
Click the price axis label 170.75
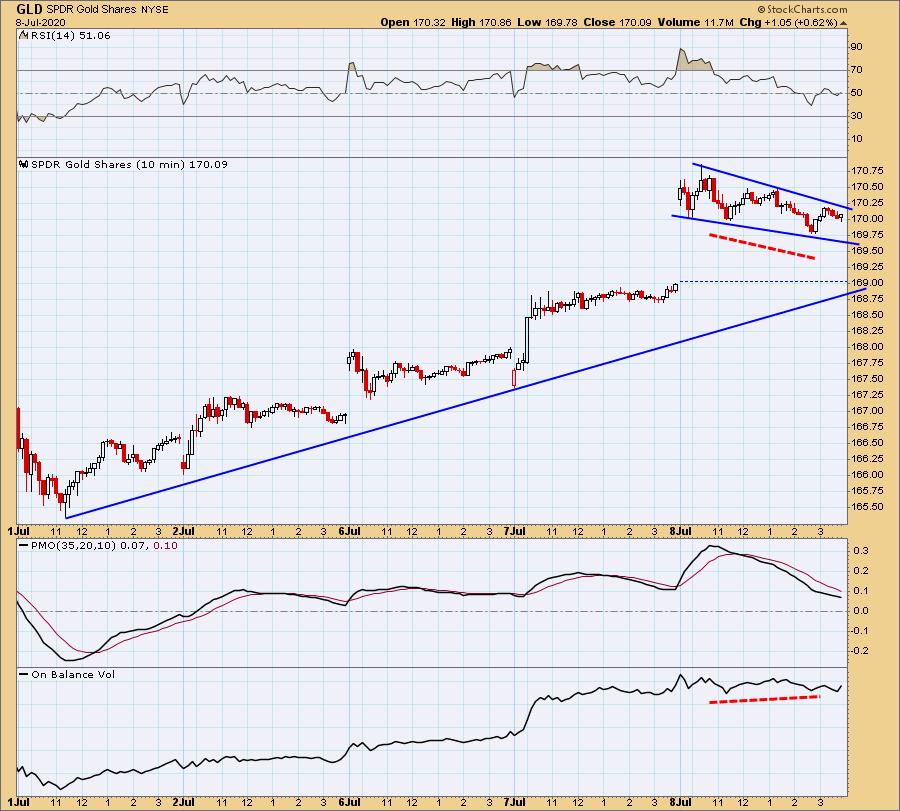[x=867, y=170]
